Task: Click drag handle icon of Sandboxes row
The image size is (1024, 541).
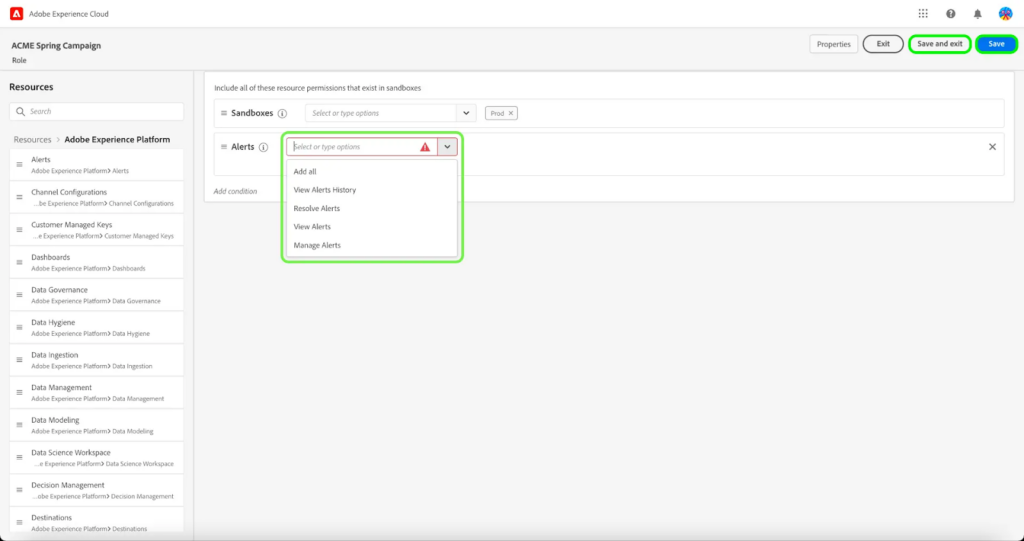Action: pyautogui.click(x=223, y=113)
